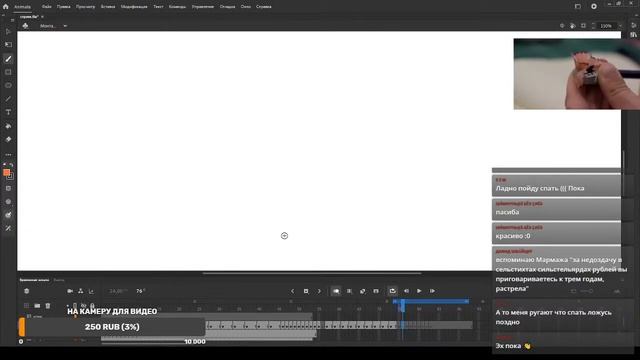640x360 pixels.
Task: Click the center stage icon
Action: click(562, 26)
